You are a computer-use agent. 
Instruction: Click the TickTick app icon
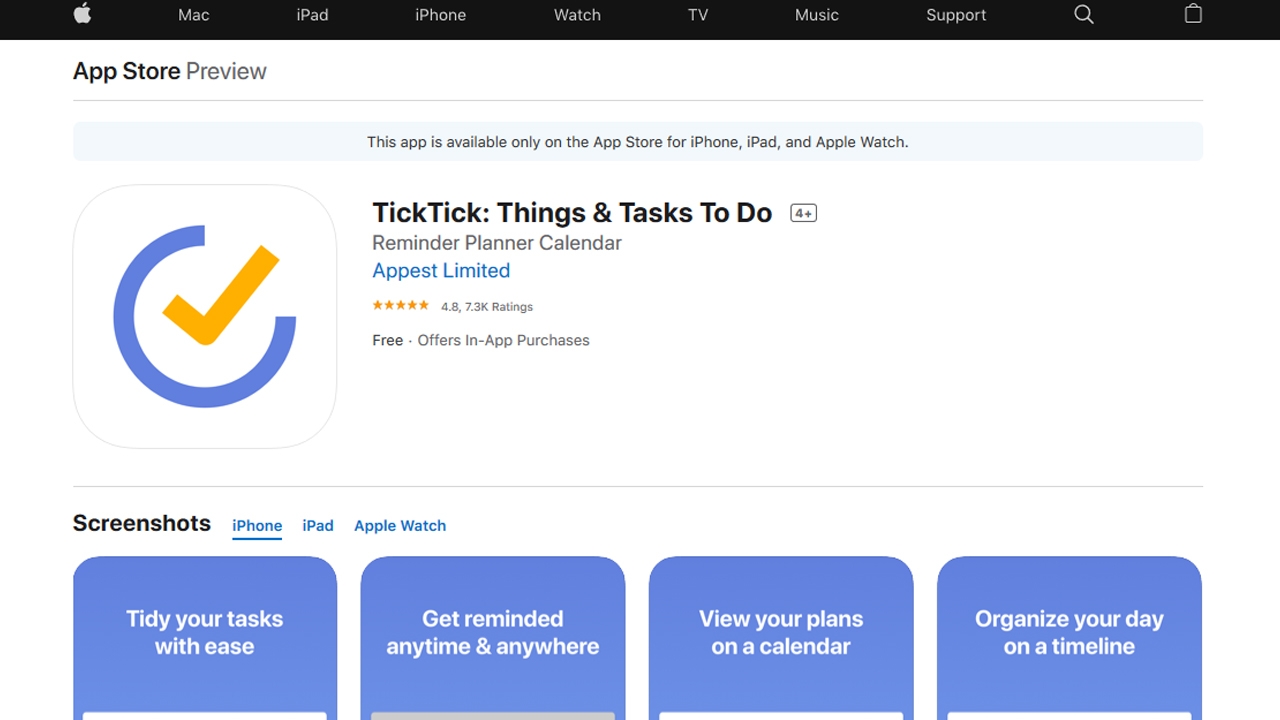205,316
